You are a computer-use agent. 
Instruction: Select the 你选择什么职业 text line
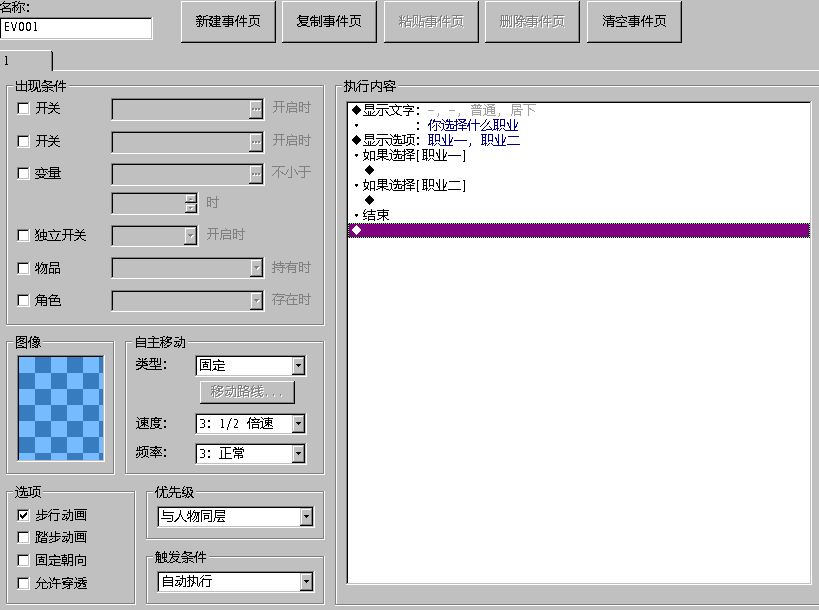pos(579,125)
